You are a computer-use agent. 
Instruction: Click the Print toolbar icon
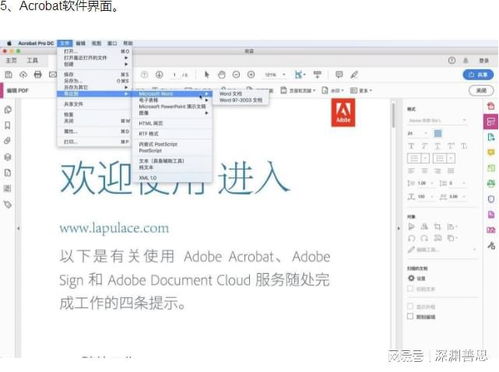pos(38,75)
